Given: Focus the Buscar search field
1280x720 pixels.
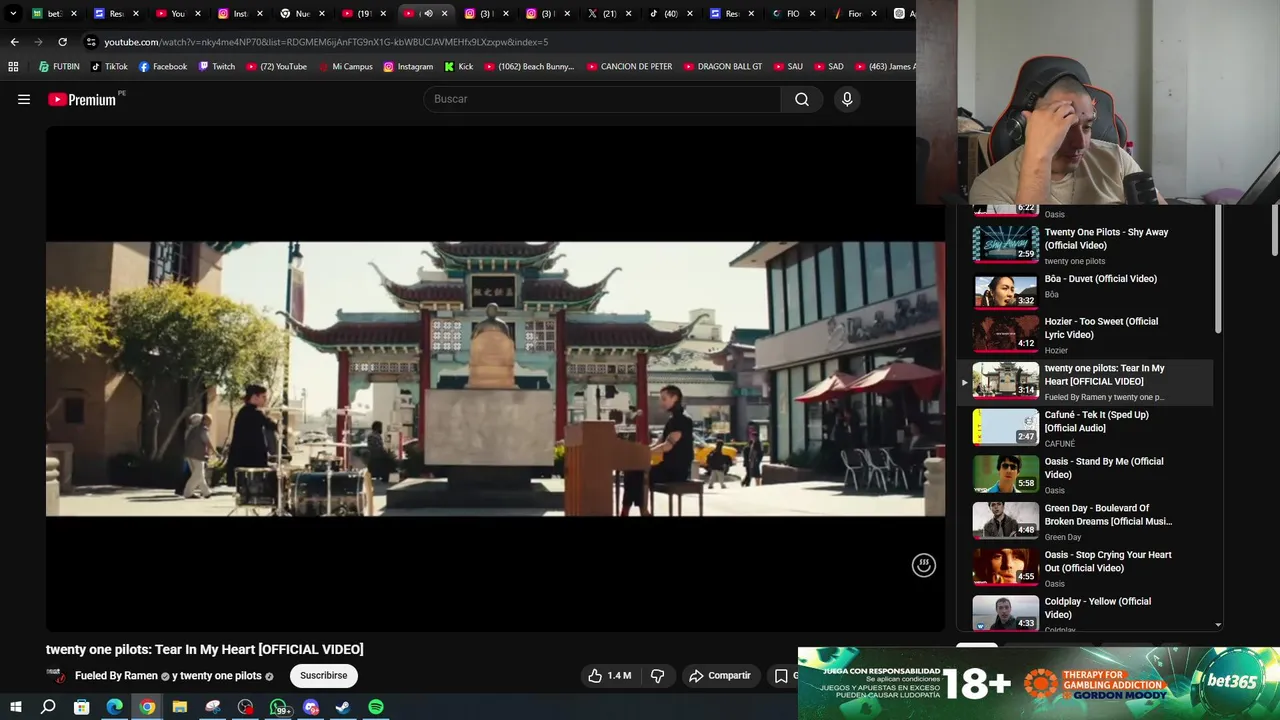Looking at the screenshot, I should pyautogui.click(x=602, y=99).
